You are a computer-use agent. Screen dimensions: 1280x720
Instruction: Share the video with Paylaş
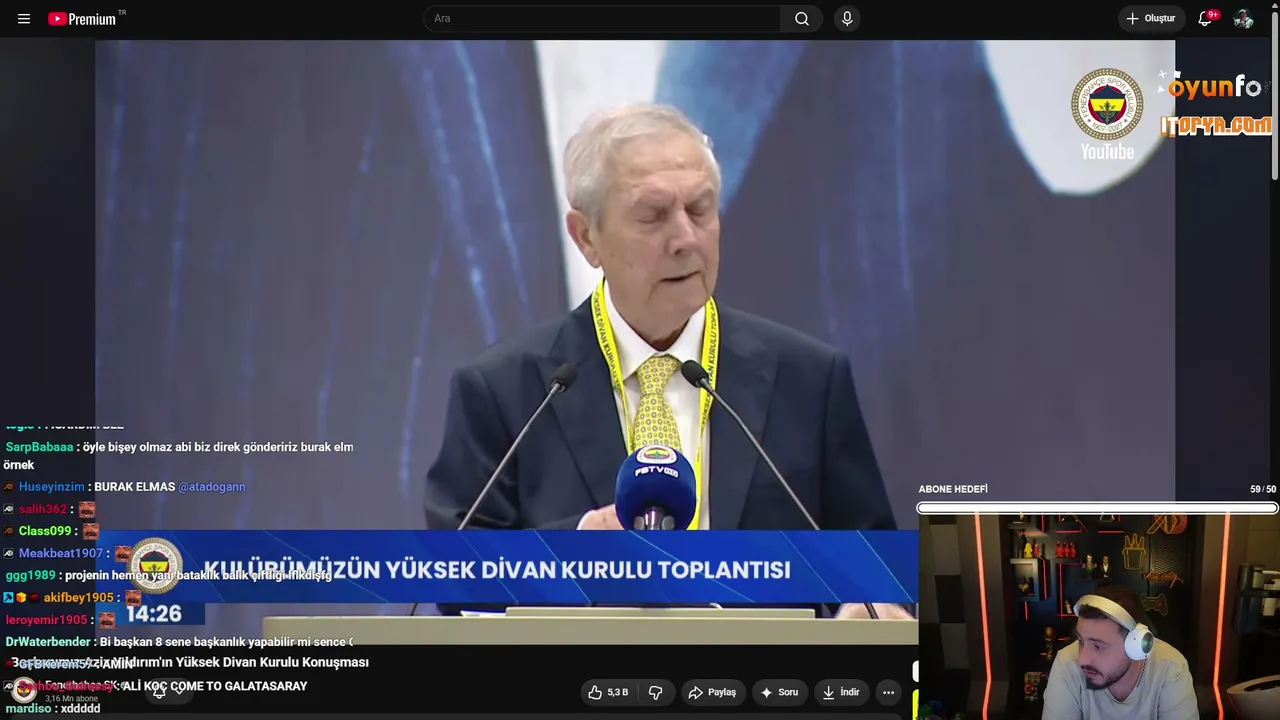pos(712,692)
